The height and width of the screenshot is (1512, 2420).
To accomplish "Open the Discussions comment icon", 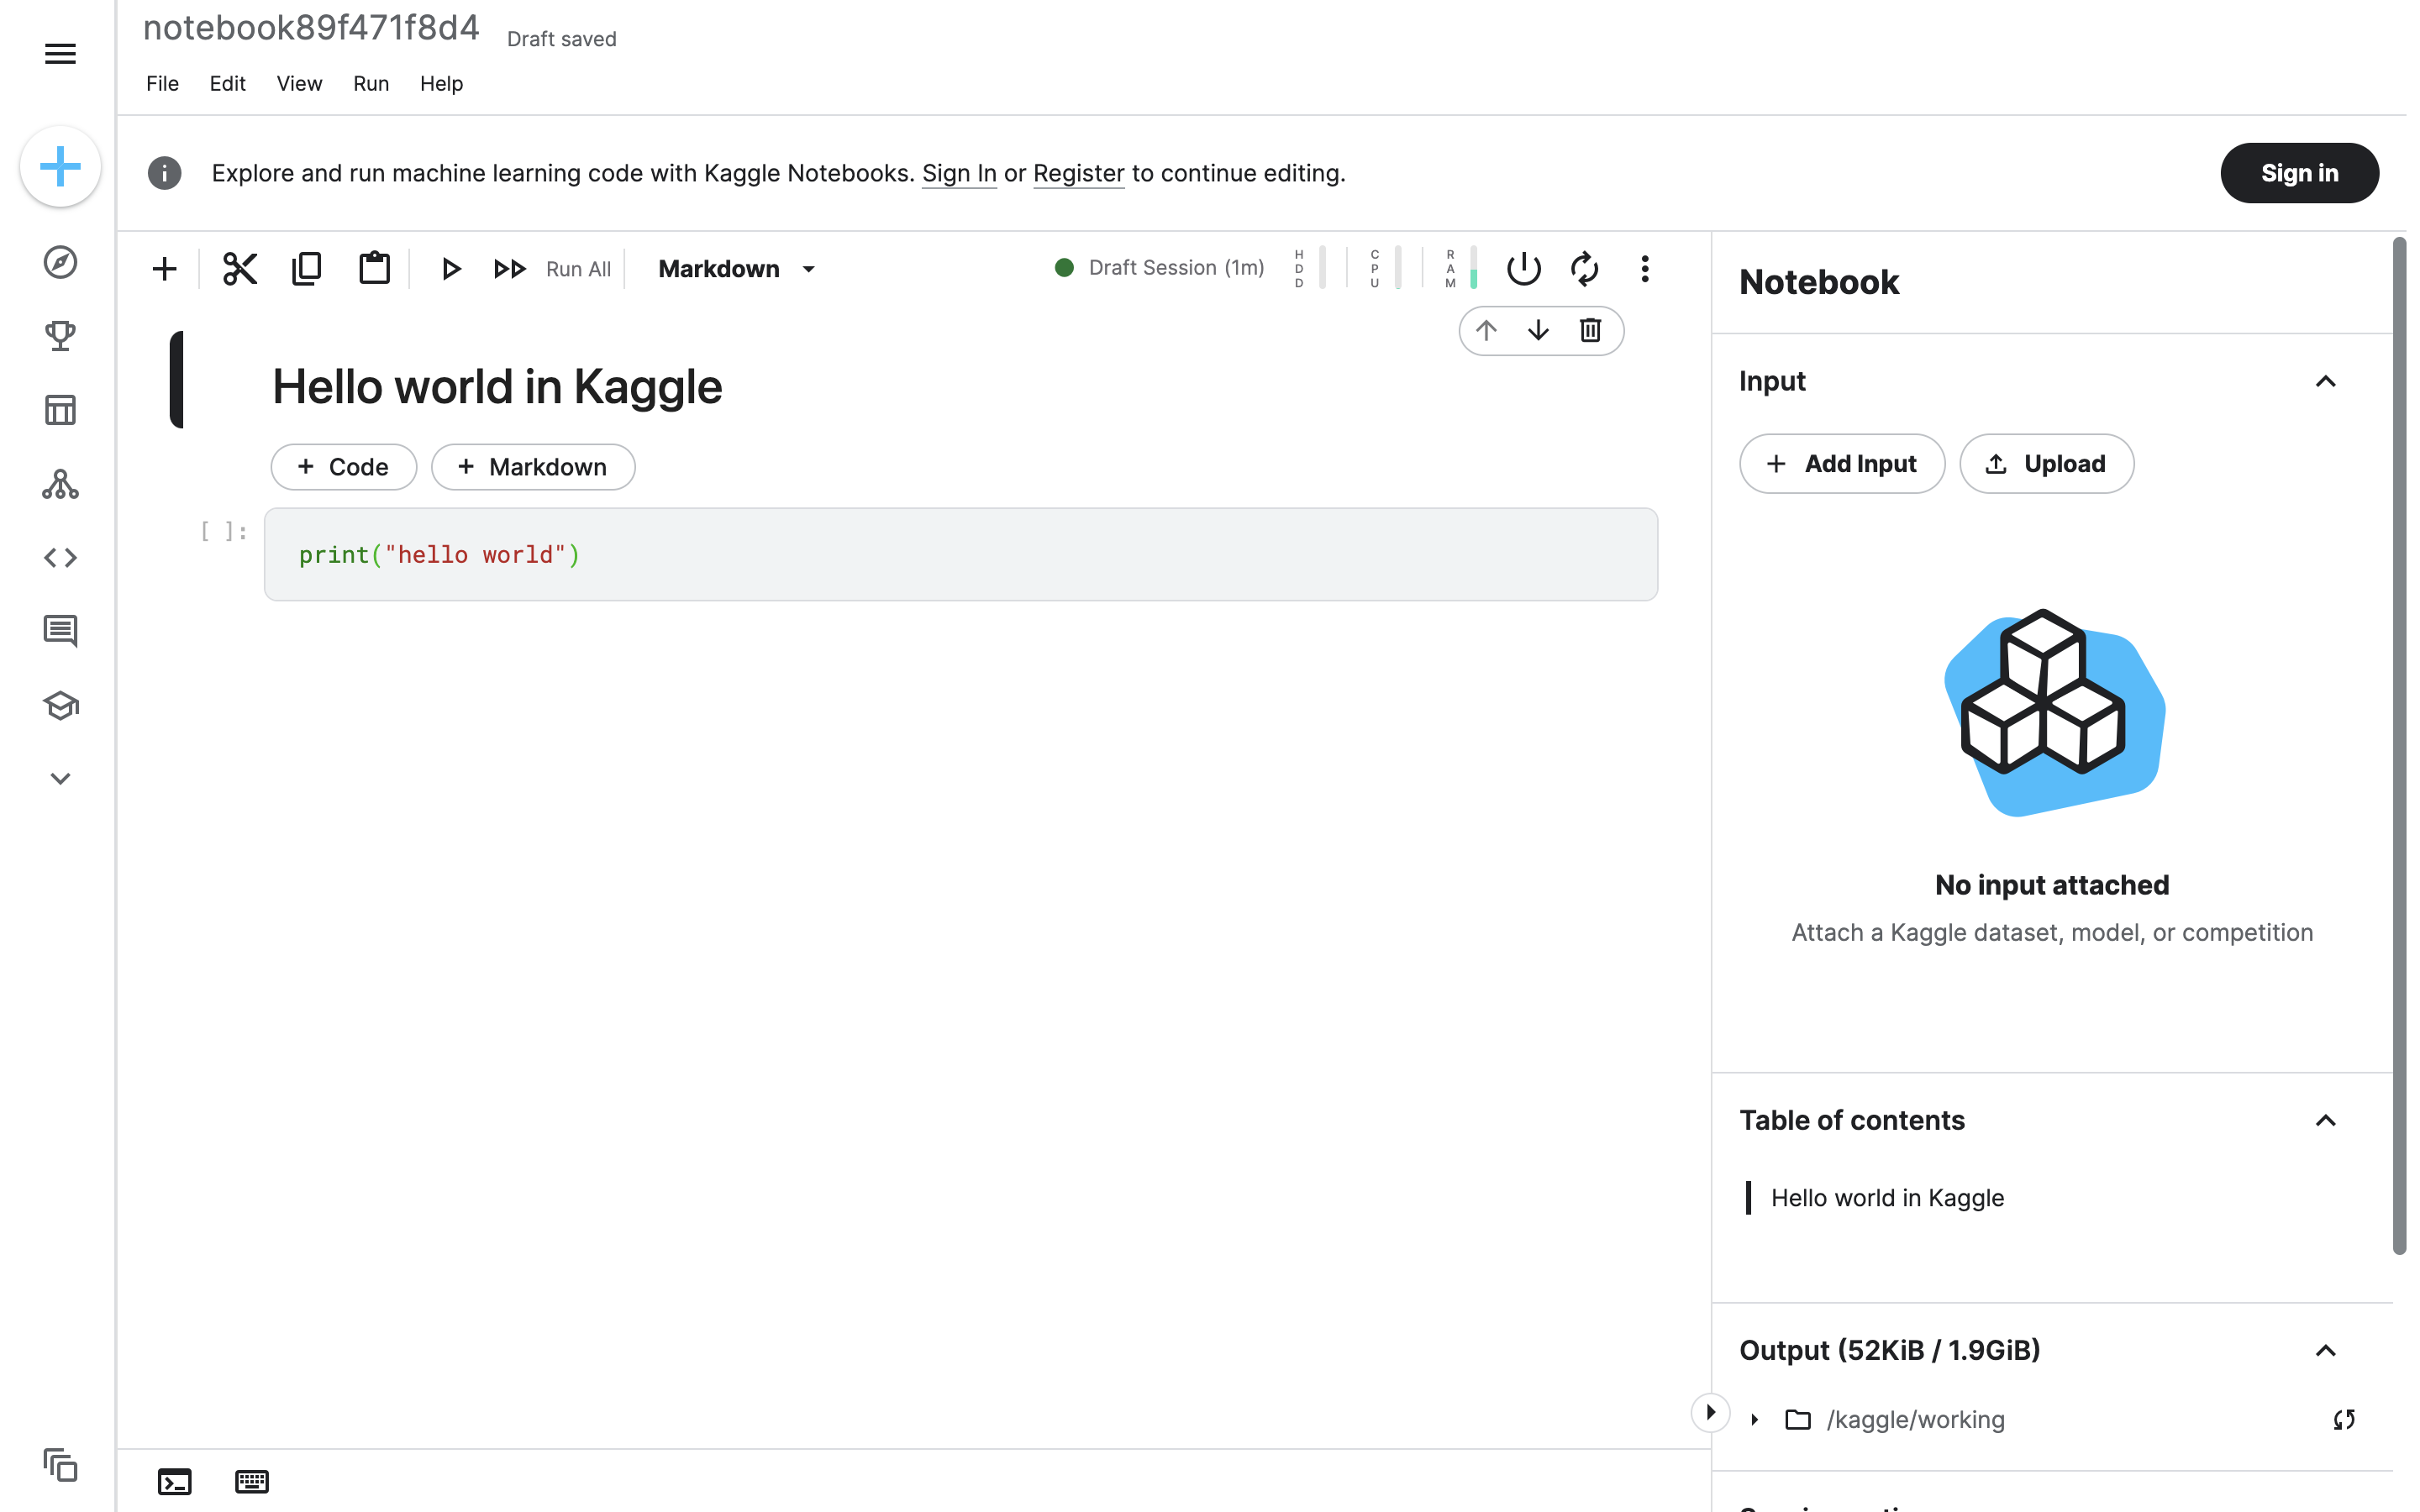I will 60,631.
